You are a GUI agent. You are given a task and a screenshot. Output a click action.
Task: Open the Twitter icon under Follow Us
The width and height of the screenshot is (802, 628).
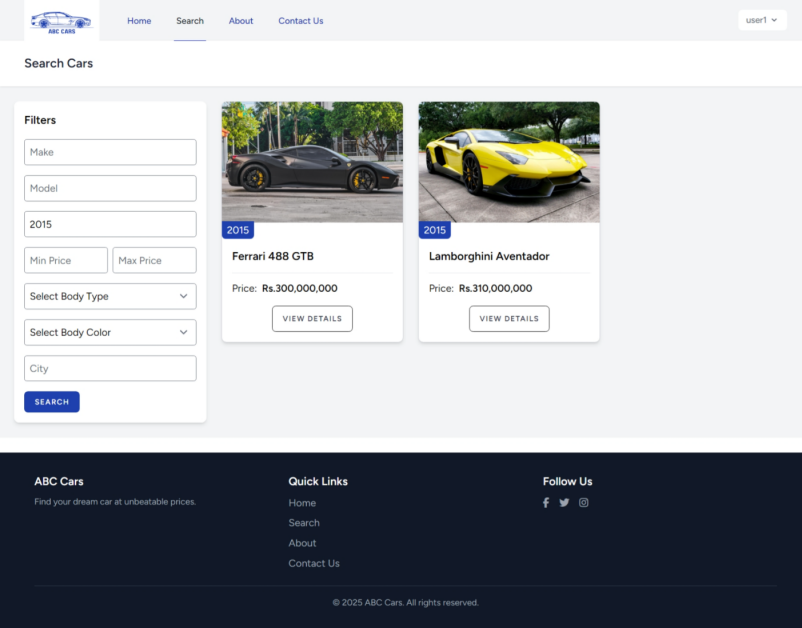(x=564, y=502)
